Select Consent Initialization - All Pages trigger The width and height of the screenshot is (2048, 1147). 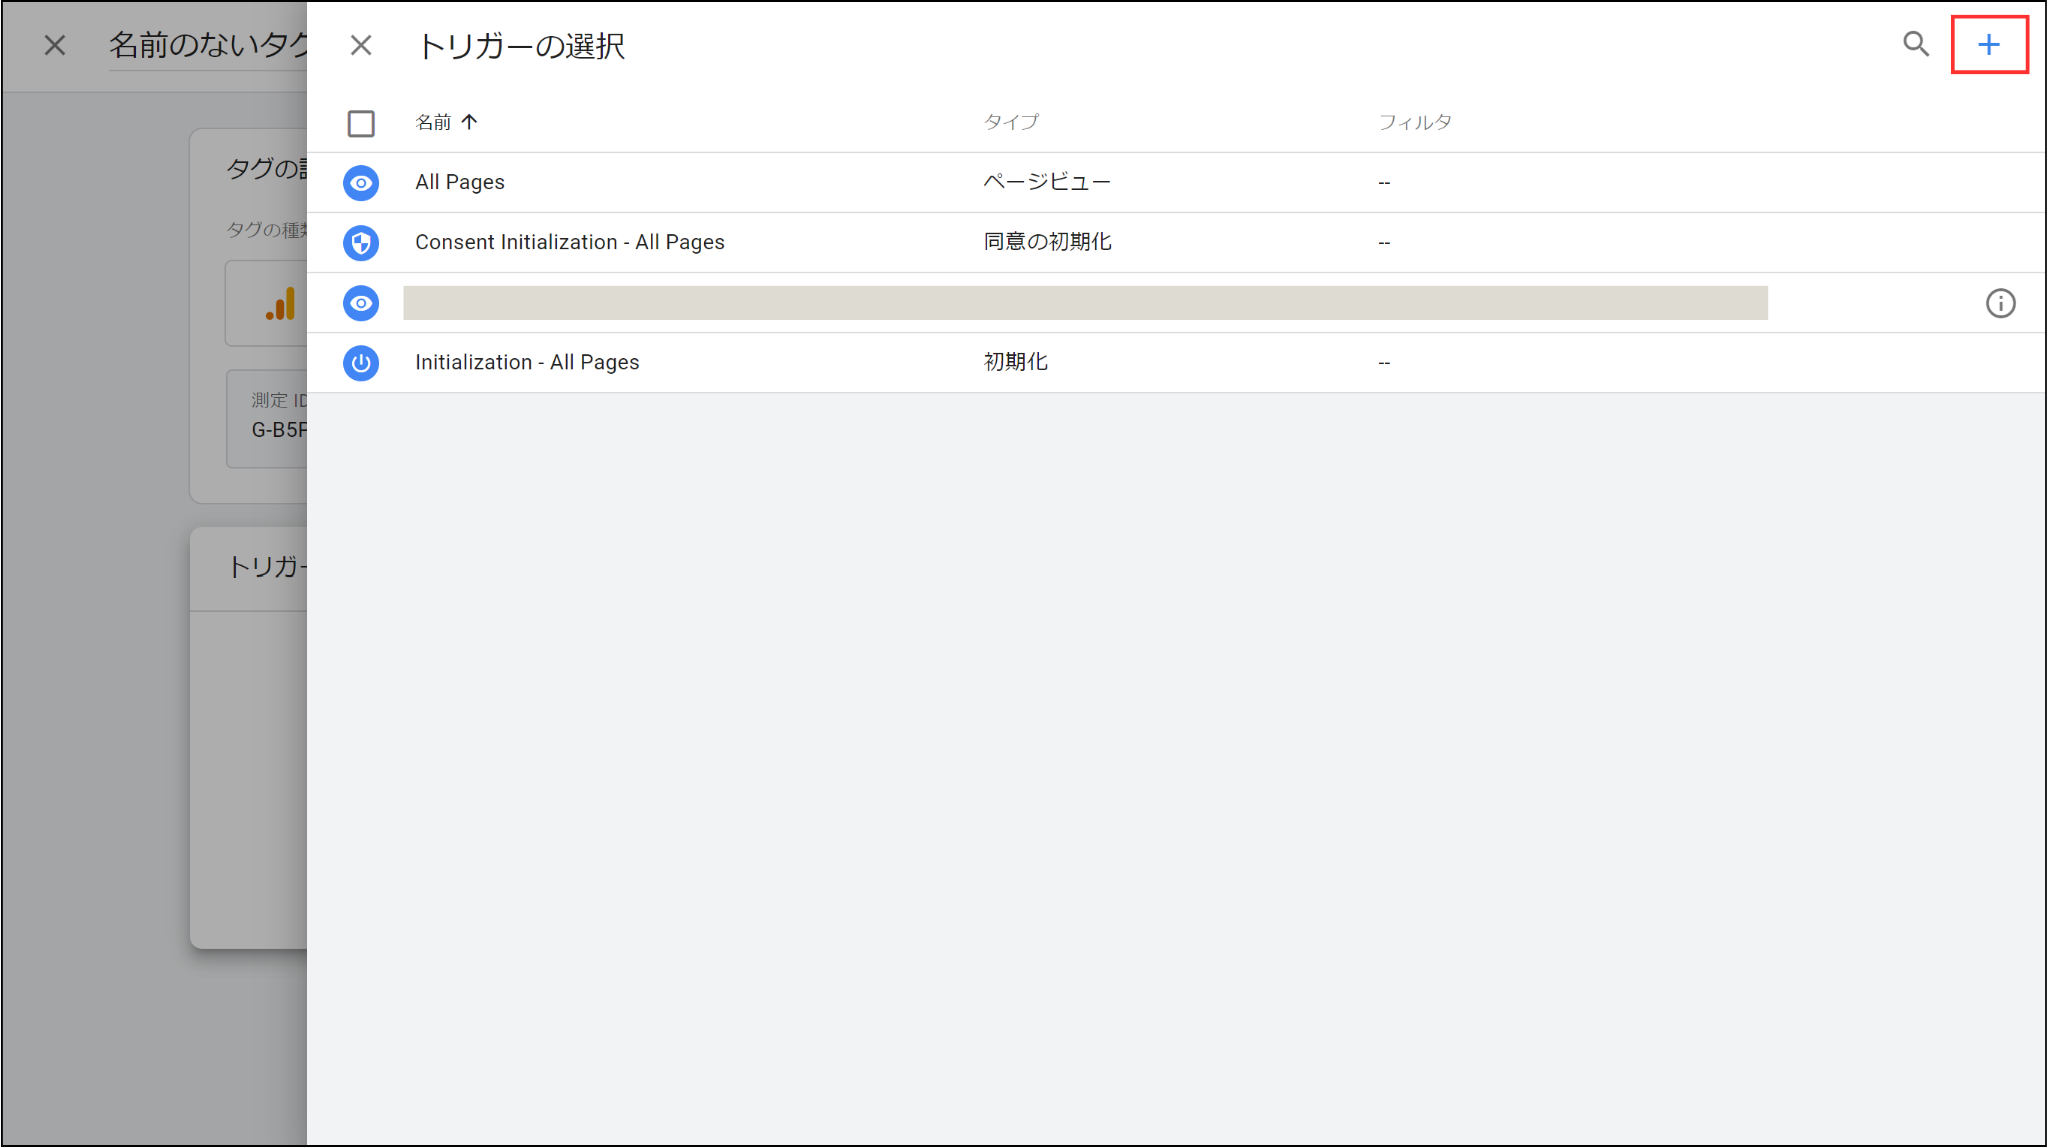point(1175,242)
